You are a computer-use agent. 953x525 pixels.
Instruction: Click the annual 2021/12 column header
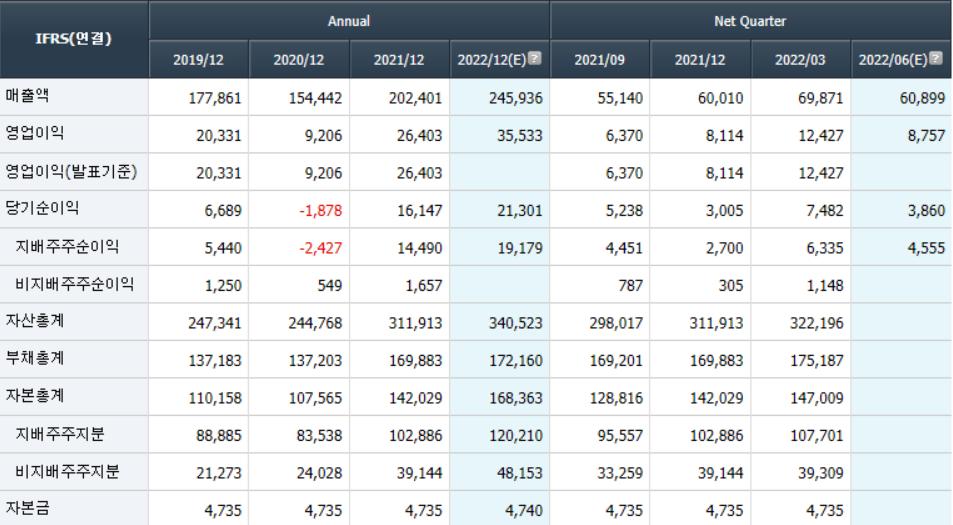[399, 60]
